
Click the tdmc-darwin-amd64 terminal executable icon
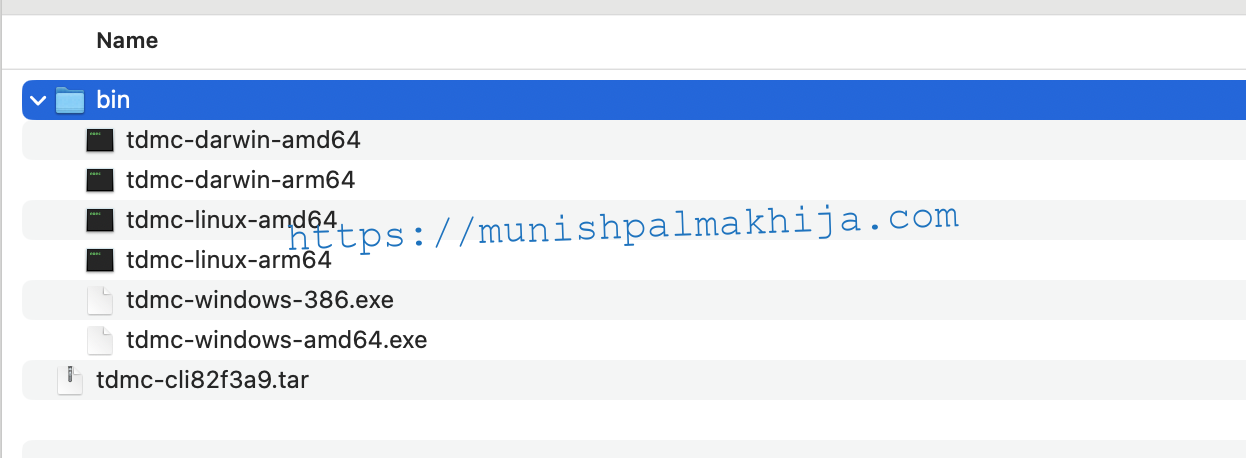pos(100,140)
